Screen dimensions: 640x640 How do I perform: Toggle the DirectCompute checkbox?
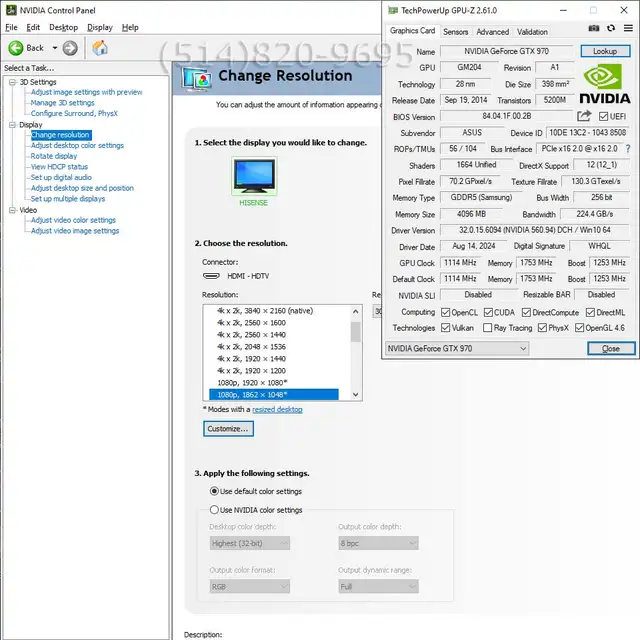coord(526,313)
